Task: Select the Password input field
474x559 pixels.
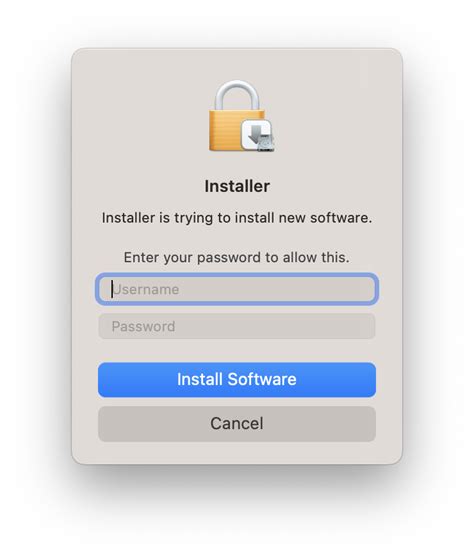Action: pos(237,326)
